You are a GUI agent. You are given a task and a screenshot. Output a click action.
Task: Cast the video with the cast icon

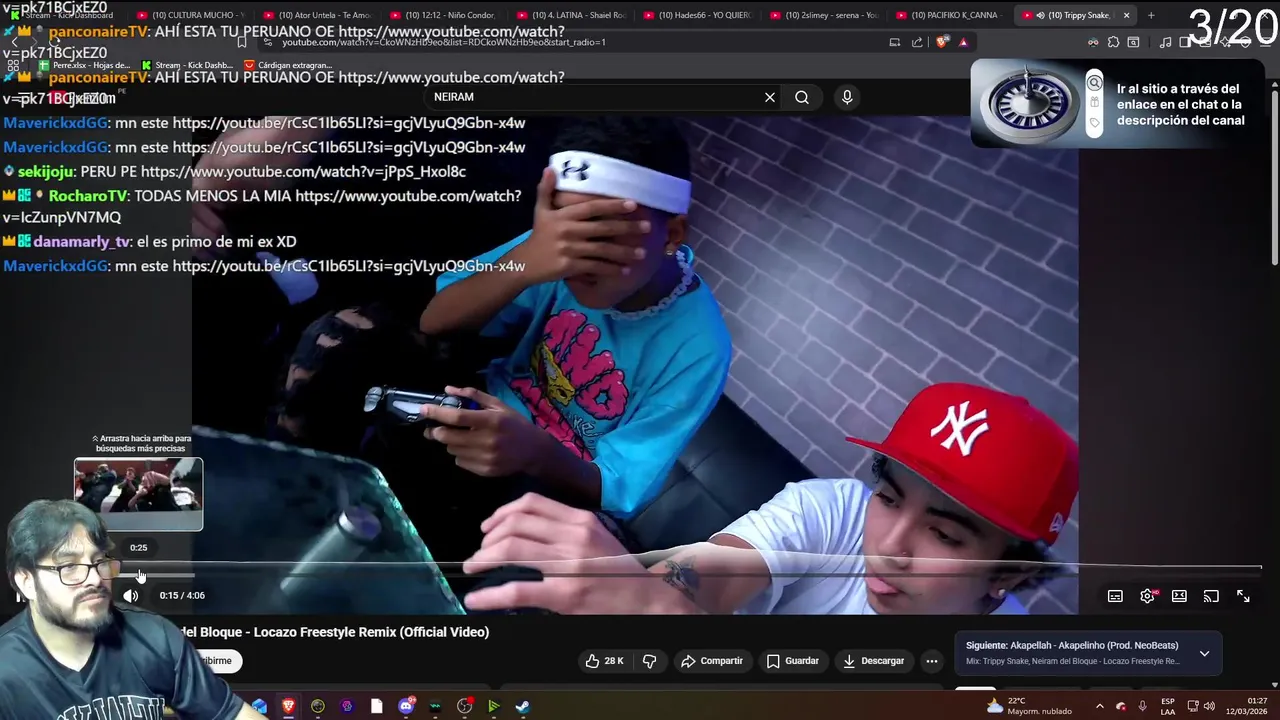[1211, 596]
